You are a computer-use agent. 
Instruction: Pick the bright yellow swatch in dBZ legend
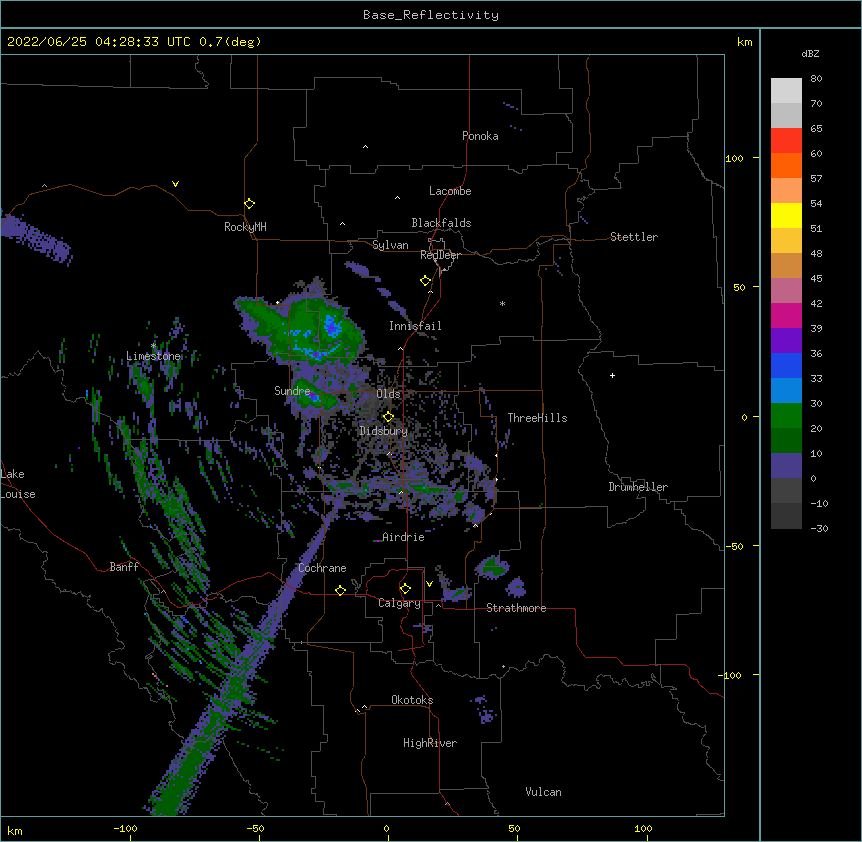click(786, 215)
